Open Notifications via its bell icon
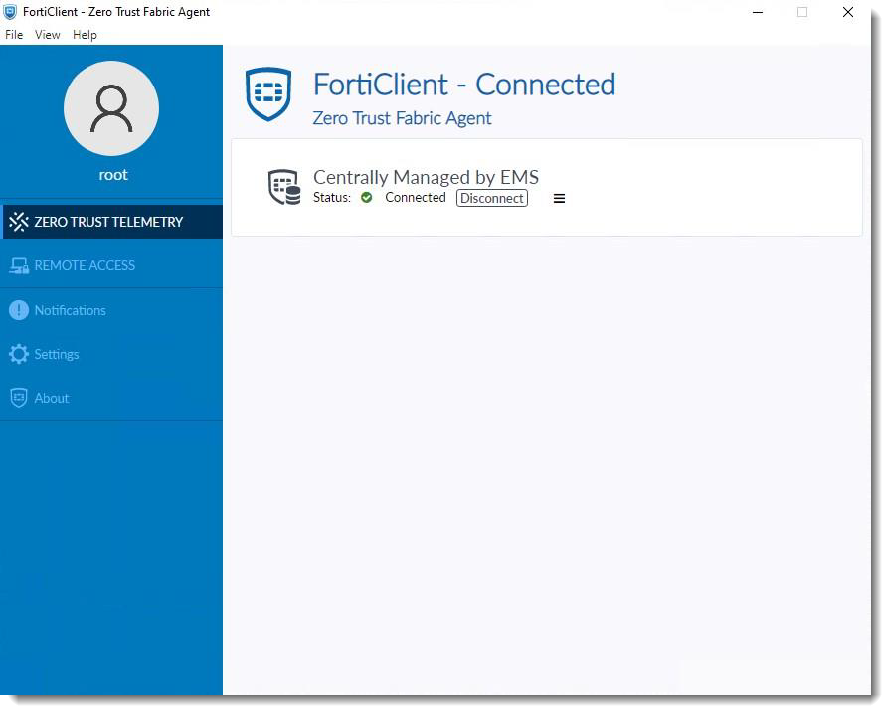Viewport: 890px width, 714px height. pos(18,310)
